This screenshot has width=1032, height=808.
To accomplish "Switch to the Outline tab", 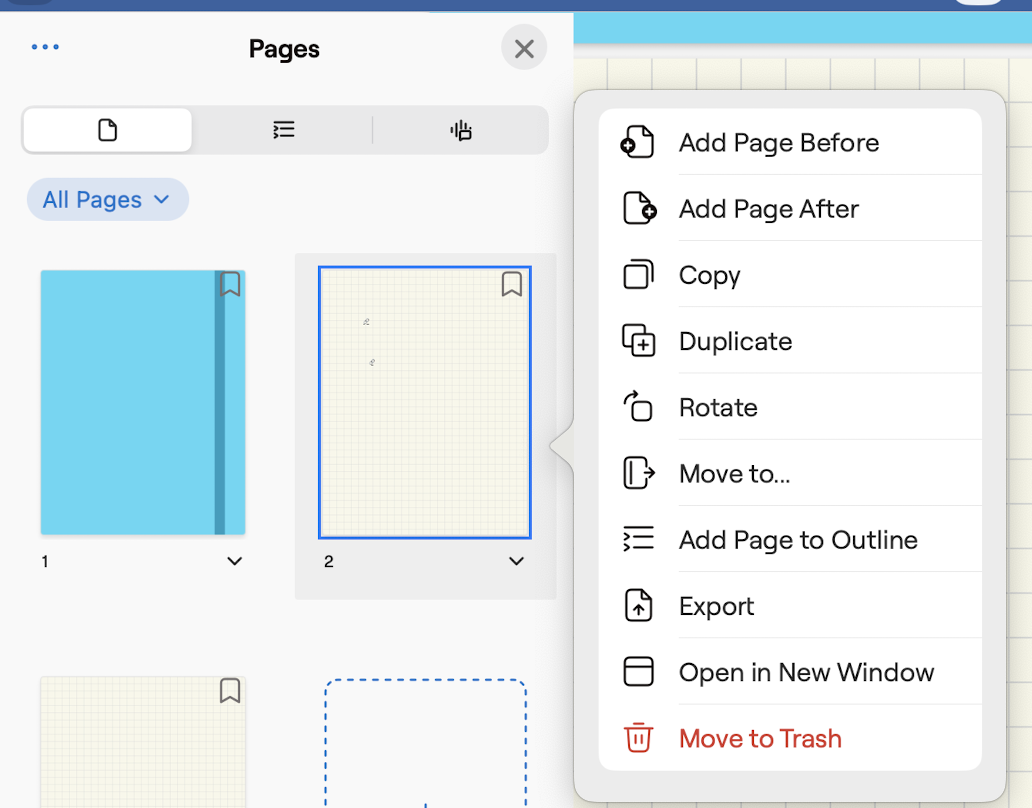I will pyautogui.click(x=283, y=130).
